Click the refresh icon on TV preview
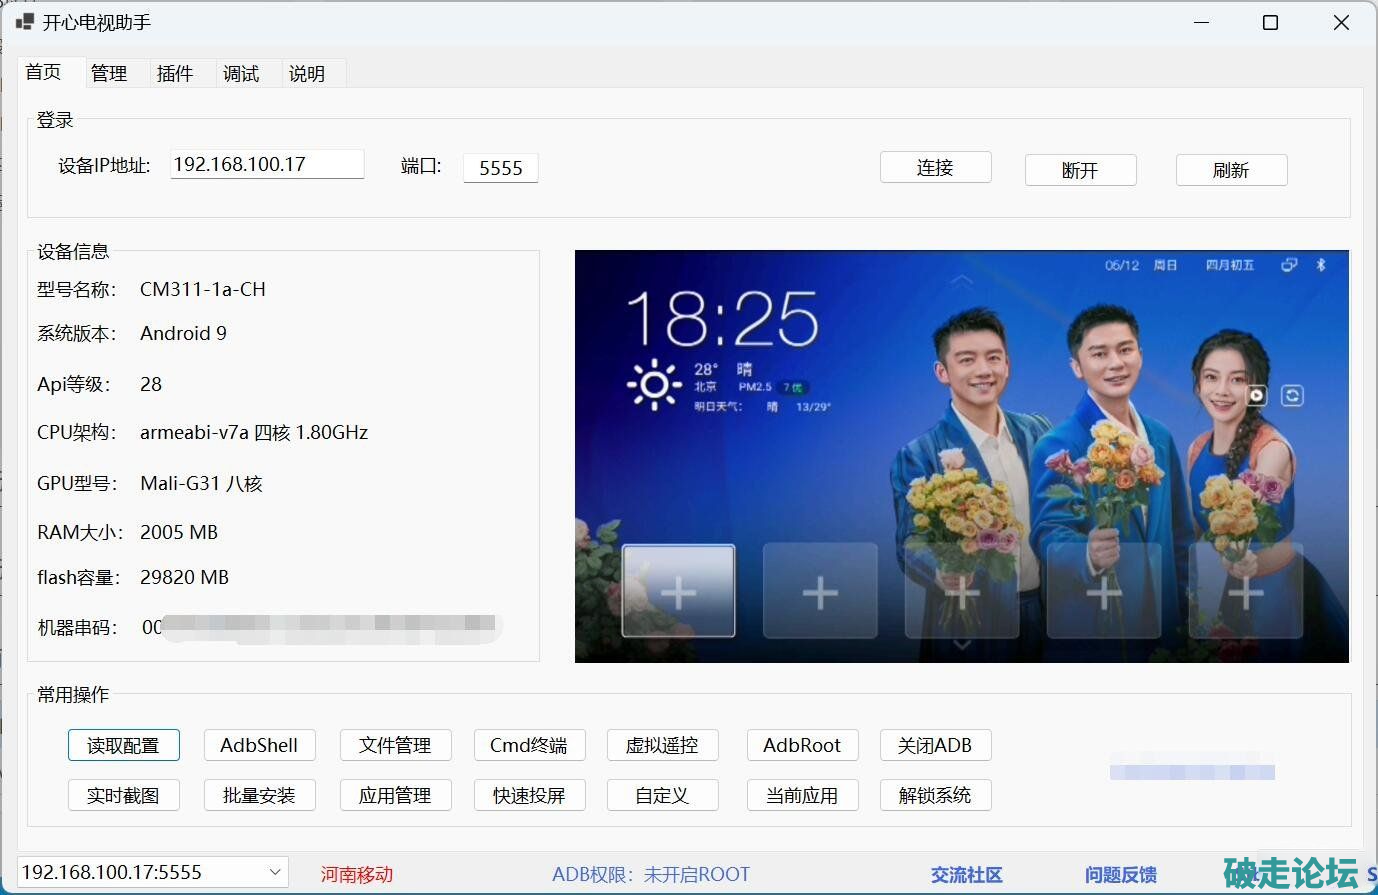This screenshot has height=895, width=1378. 1292,396
